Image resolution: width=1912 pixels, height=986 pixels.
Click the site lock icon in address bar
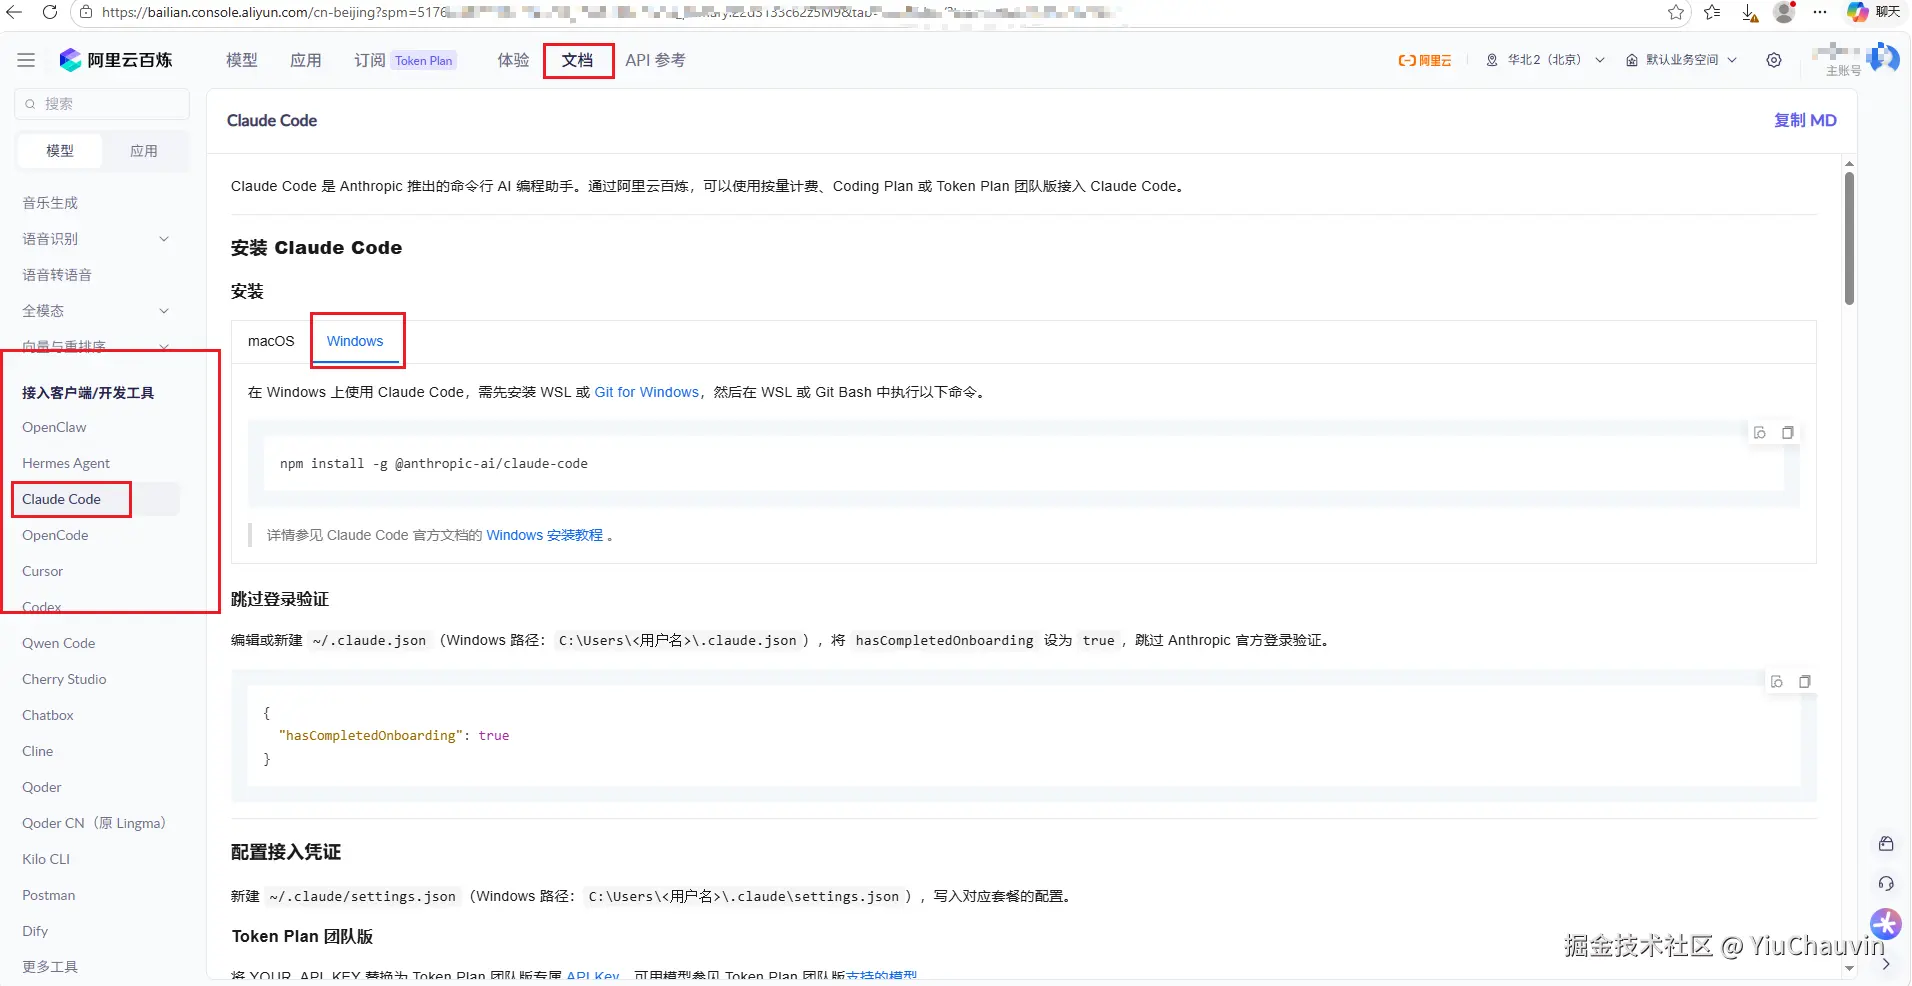click(86, 12)
